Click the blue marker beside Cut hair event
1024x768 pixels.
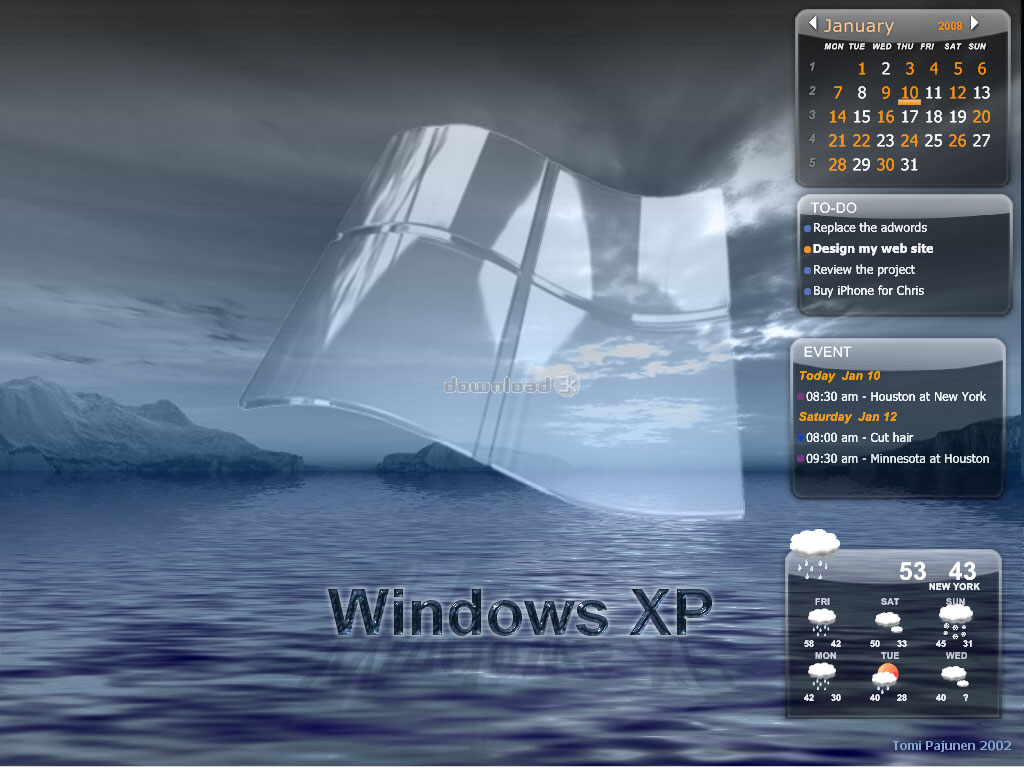pyautogui.click(x=801, y=438)
